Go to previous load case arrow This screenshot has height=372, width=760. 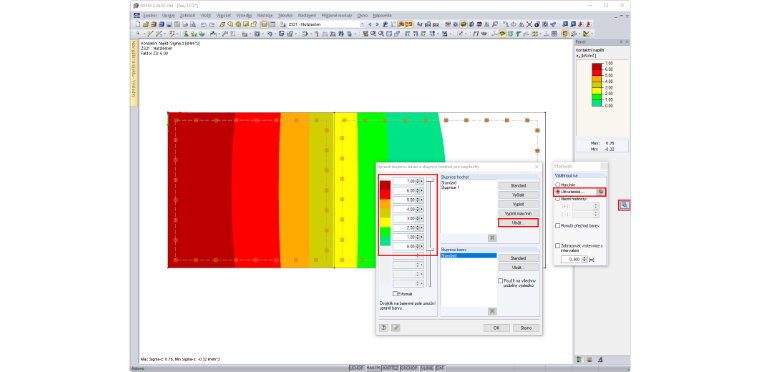(370, 24)
